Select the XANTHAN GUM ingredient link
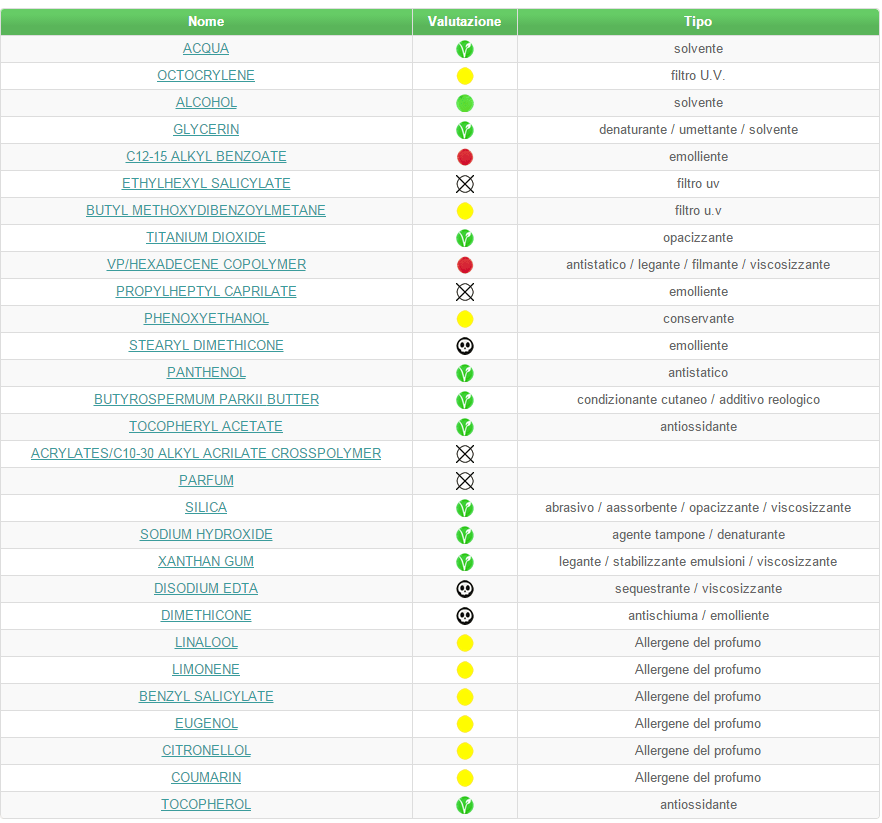 coord(206,562)
